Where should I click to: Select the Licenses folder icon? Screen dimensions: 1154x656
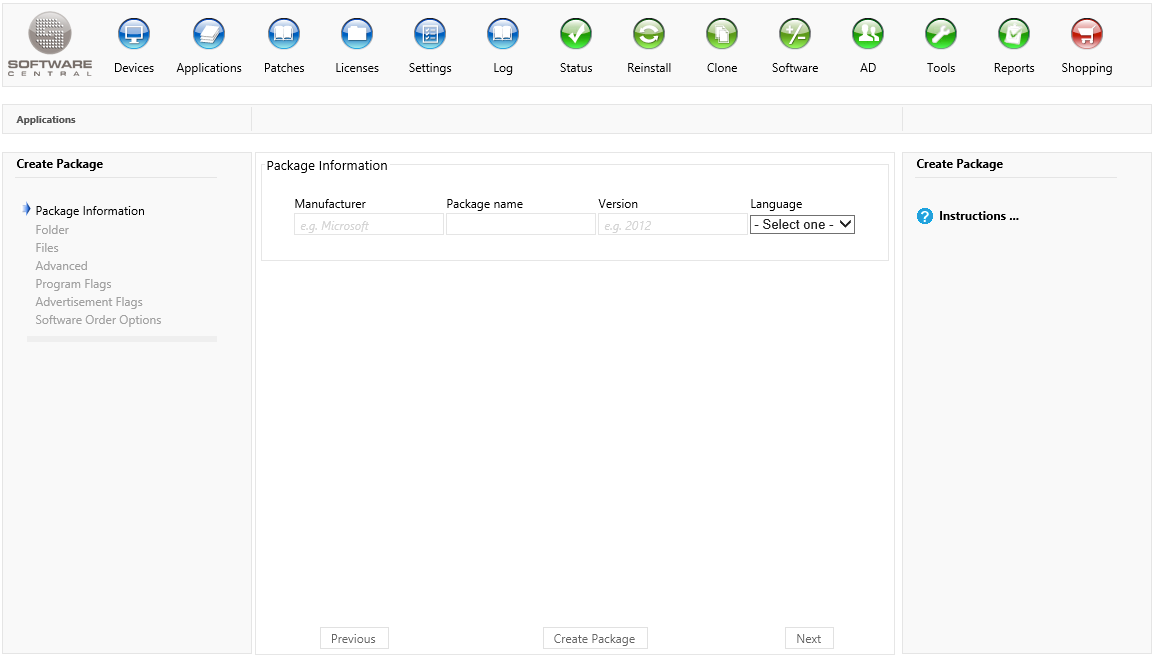[x=357, y=35]
